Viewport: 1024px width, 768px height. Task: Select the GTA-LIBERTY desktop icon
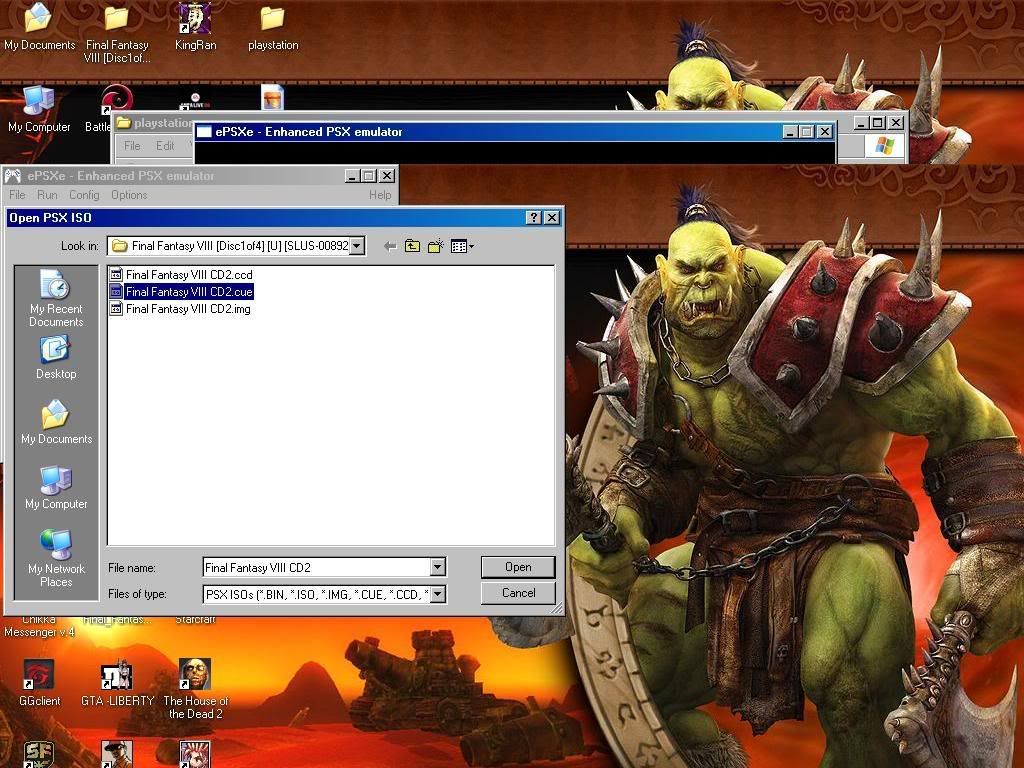tap(117, 683)
